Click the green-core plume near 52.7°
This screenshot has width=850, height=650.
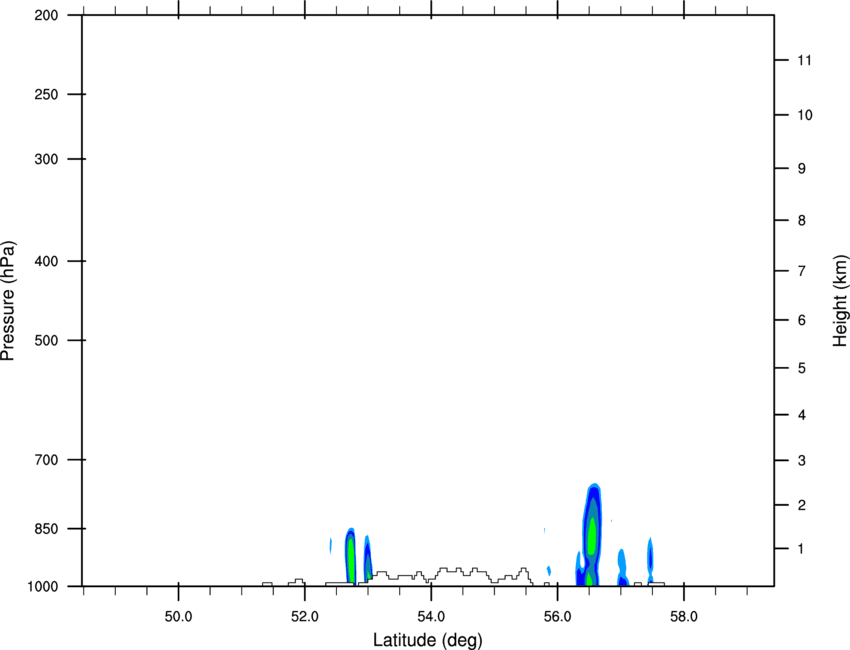click(x=350, y=556)
